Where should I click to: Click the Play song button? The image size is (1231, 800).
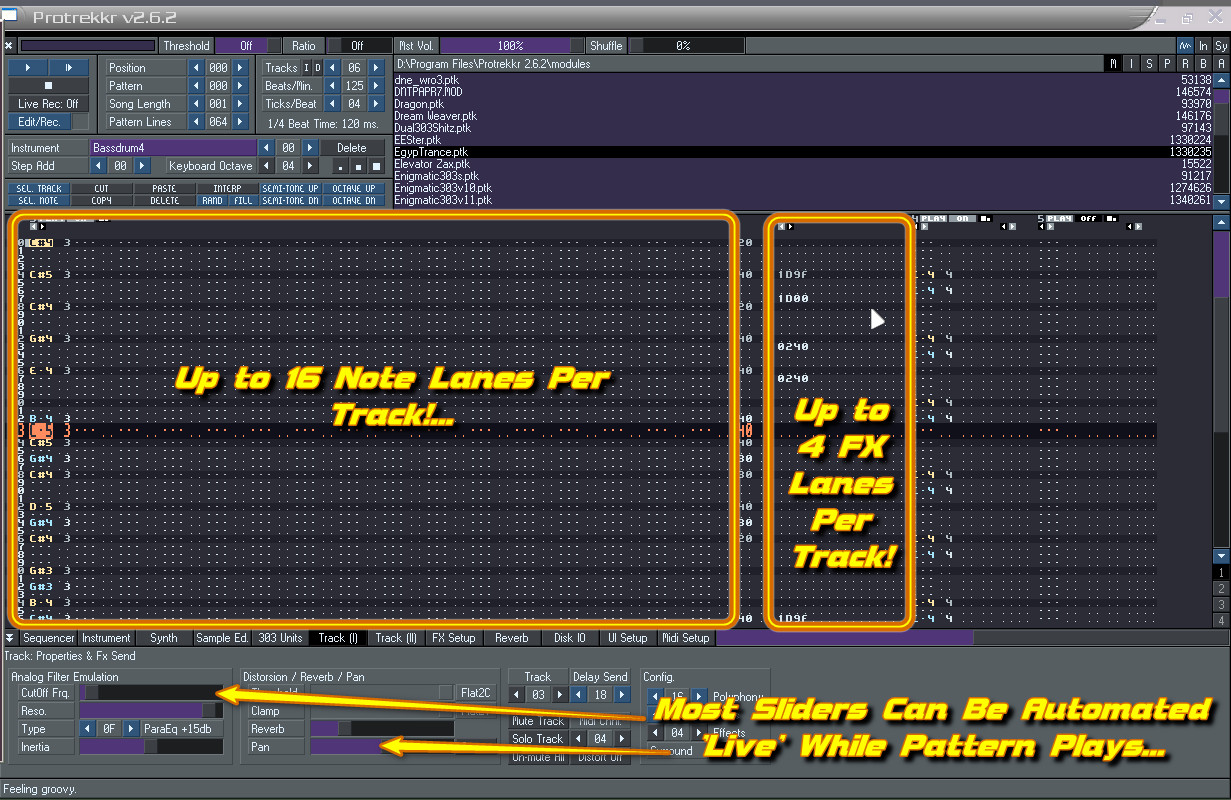(x=27, y=67)
